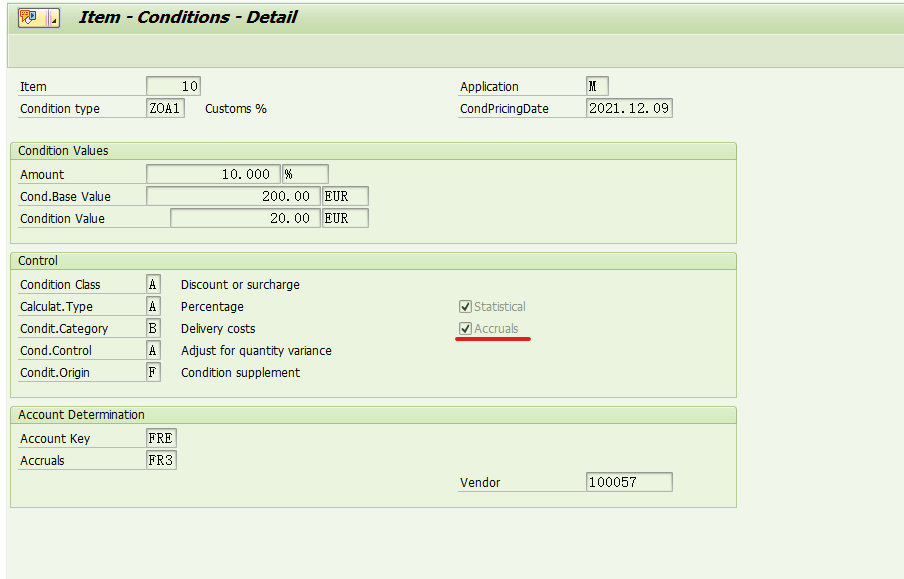Select the Cond.Base Value field 200.00
Viewport: 904px width, 579px height.
tap(233, 196)
